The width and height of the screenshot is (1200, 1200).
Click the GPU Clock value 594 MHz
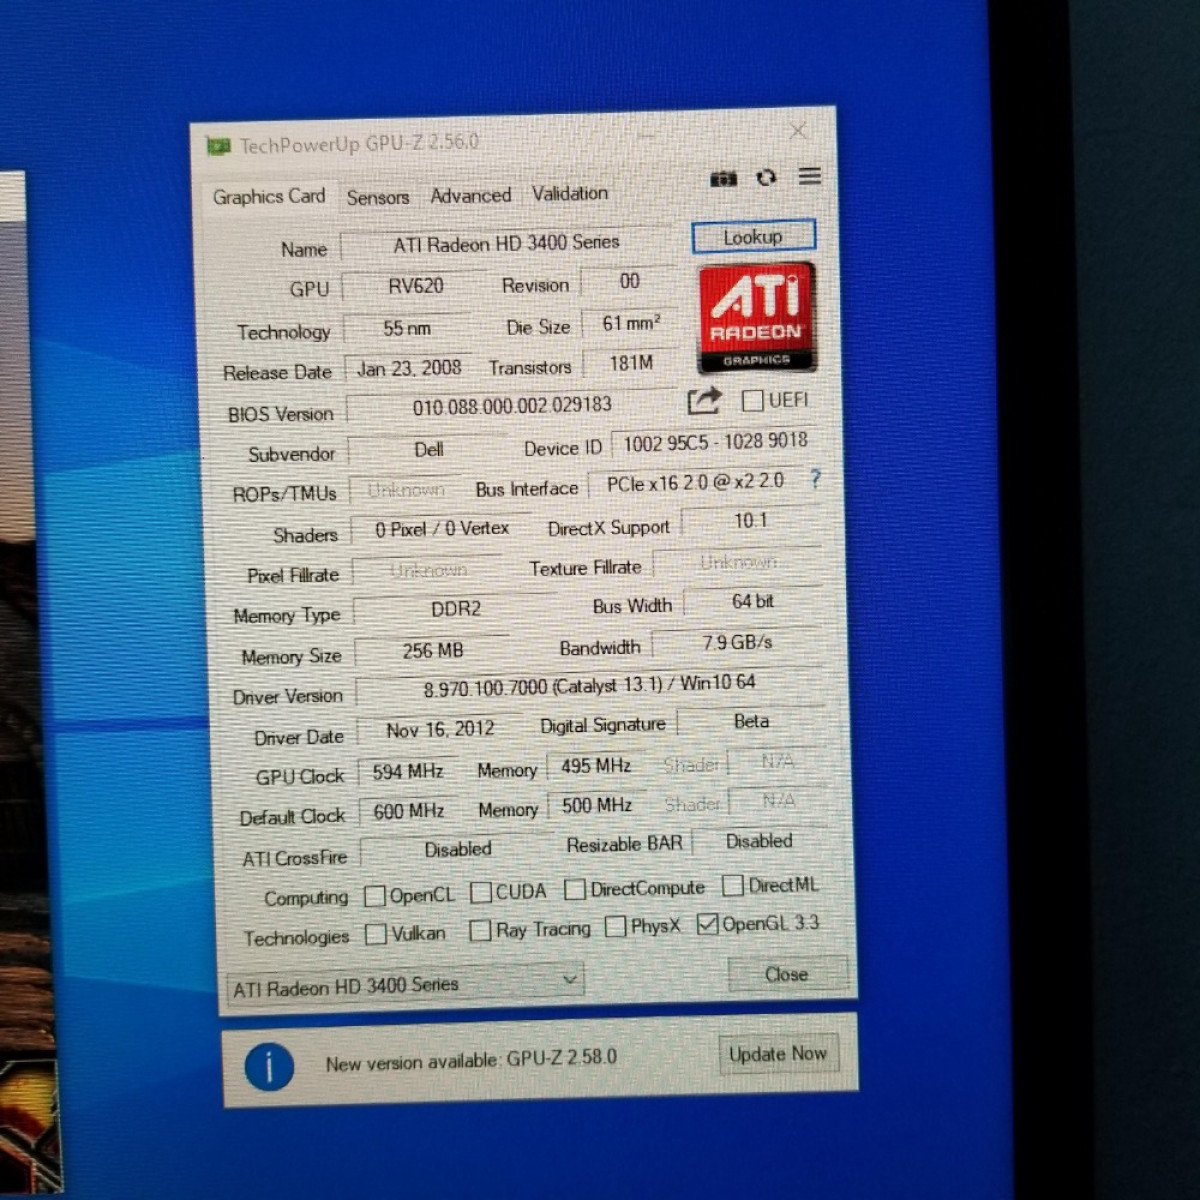tap(408, 772)
